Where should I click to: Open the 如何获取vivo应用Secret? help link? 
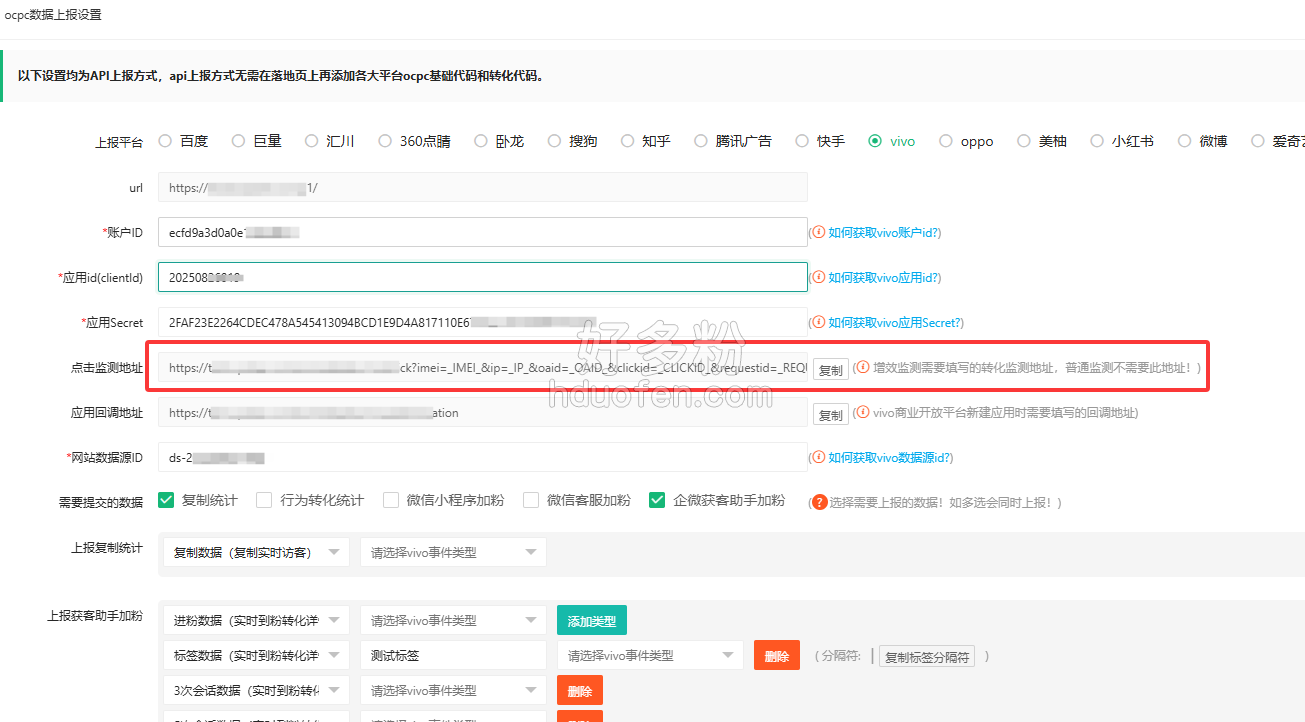895,323
